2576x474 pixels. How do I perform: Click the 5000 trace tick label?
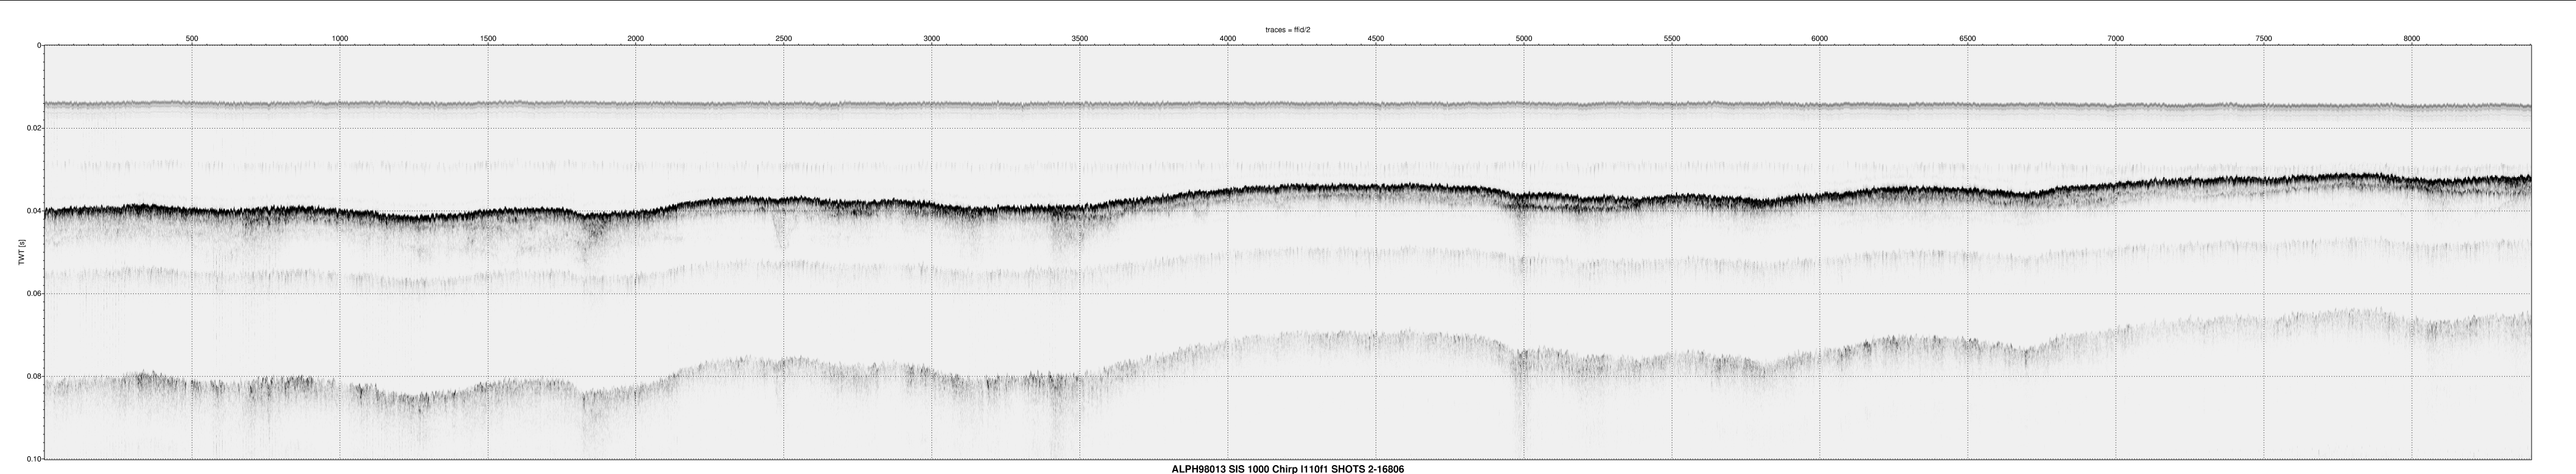pyautogui.click(x=1524, y=38)
